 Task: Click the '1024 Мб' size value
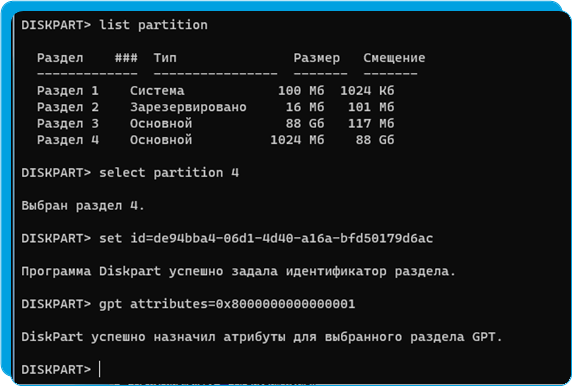click(297, 140)
